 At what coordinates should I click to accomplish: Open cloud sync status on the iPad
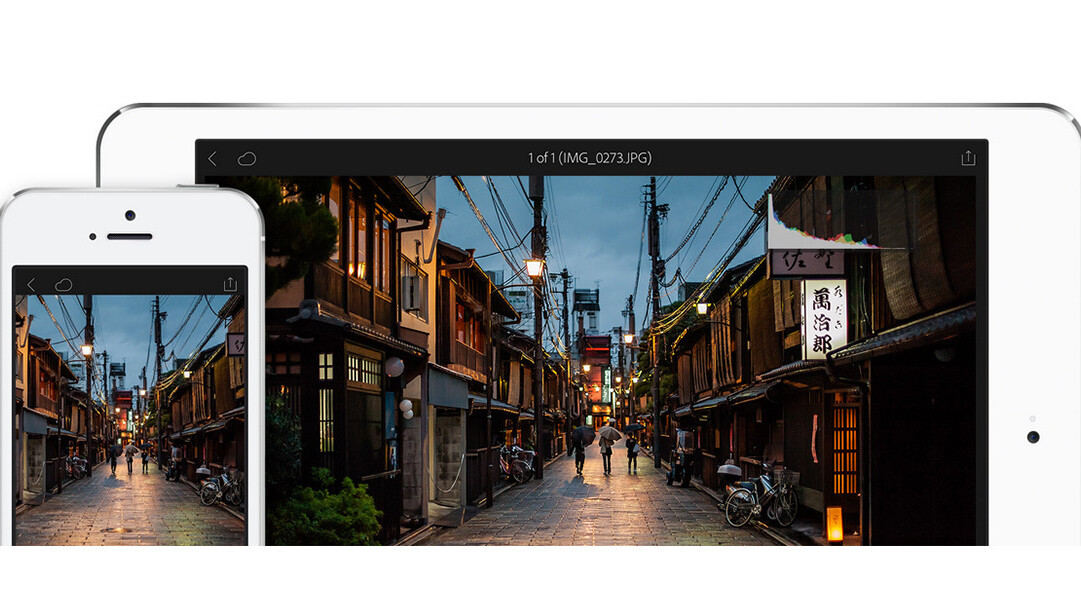pos(246,158)
